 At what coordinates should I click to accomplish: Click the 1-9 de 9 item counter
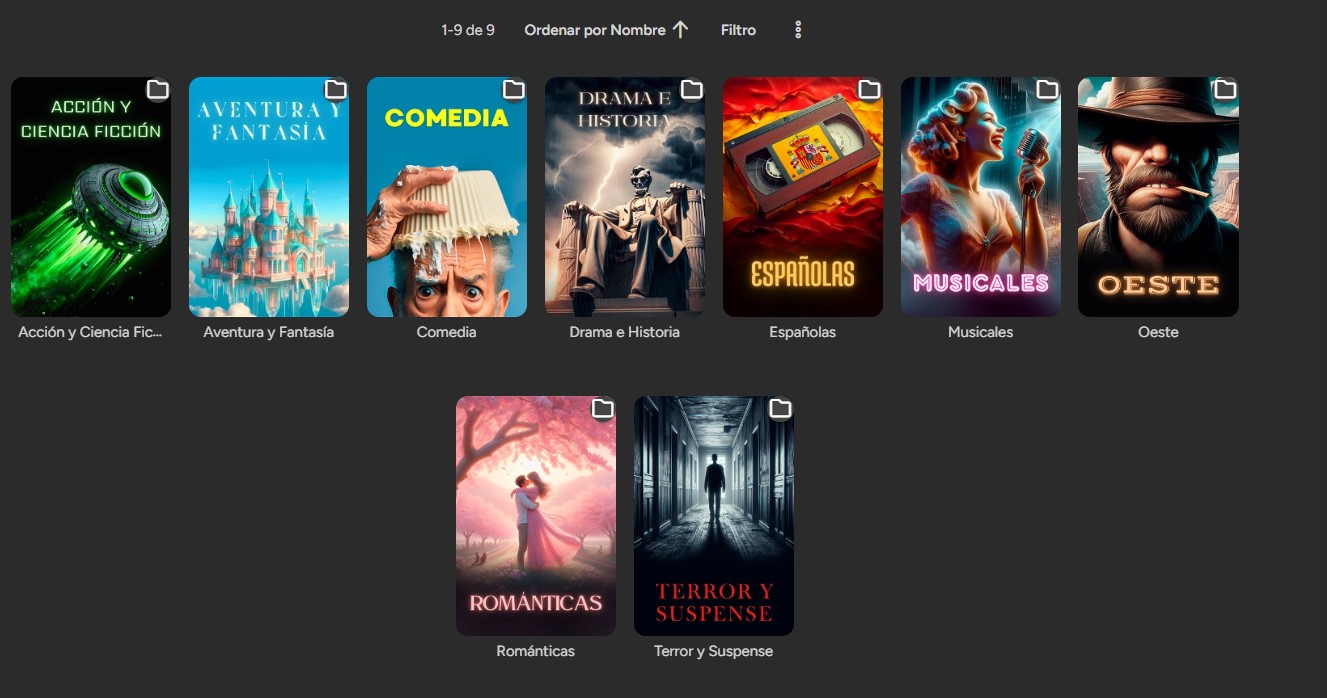tap(468, 30)
